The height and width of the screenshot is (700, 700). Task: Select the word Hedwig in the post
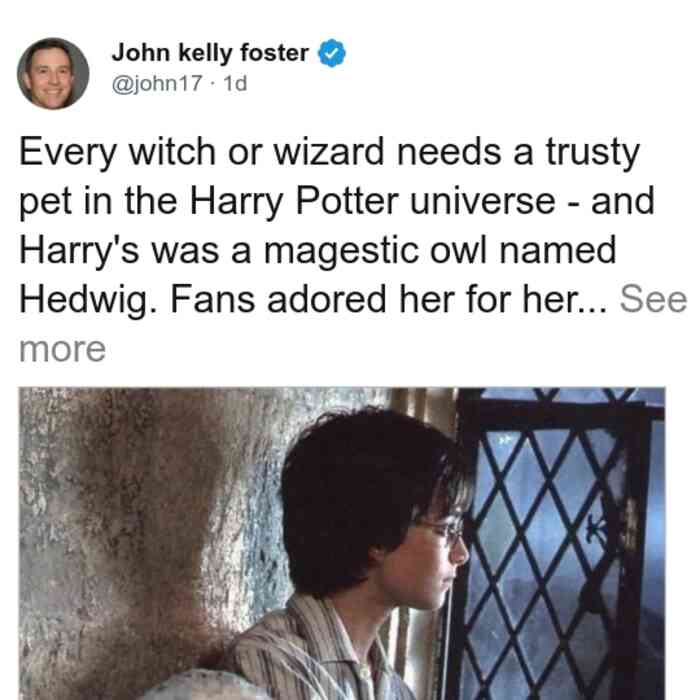coord(84,300)
